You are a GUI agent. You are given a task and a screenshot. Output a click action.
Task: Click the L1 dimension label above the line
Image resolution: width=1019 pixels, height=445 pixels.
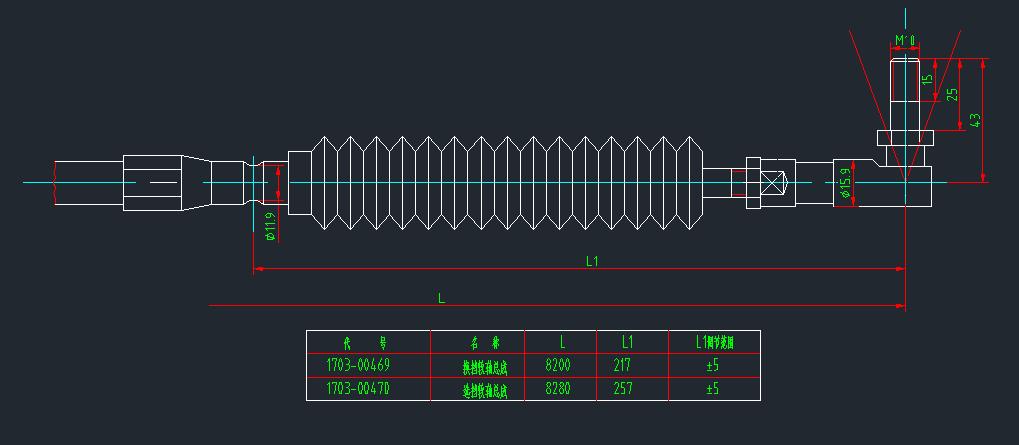click(x=591, y=261)
